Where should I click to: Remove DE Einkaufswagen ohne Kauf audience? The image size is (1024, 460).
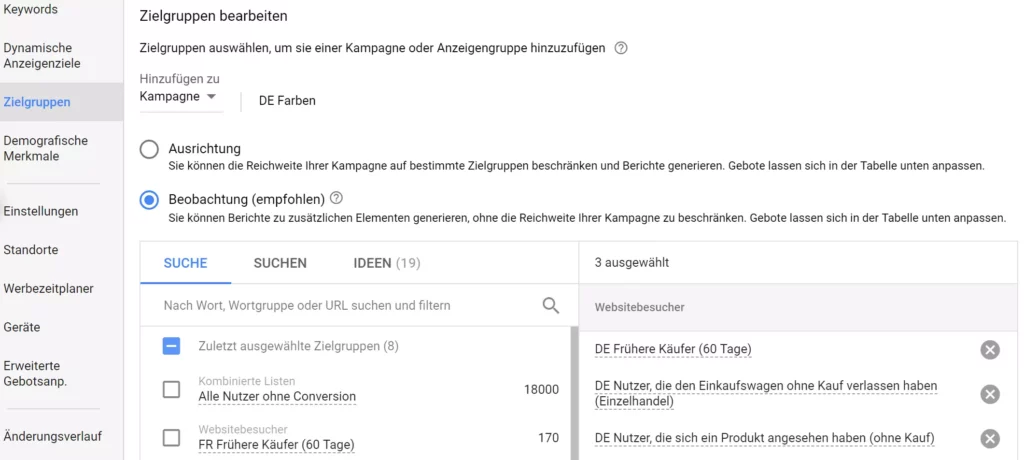989,394
